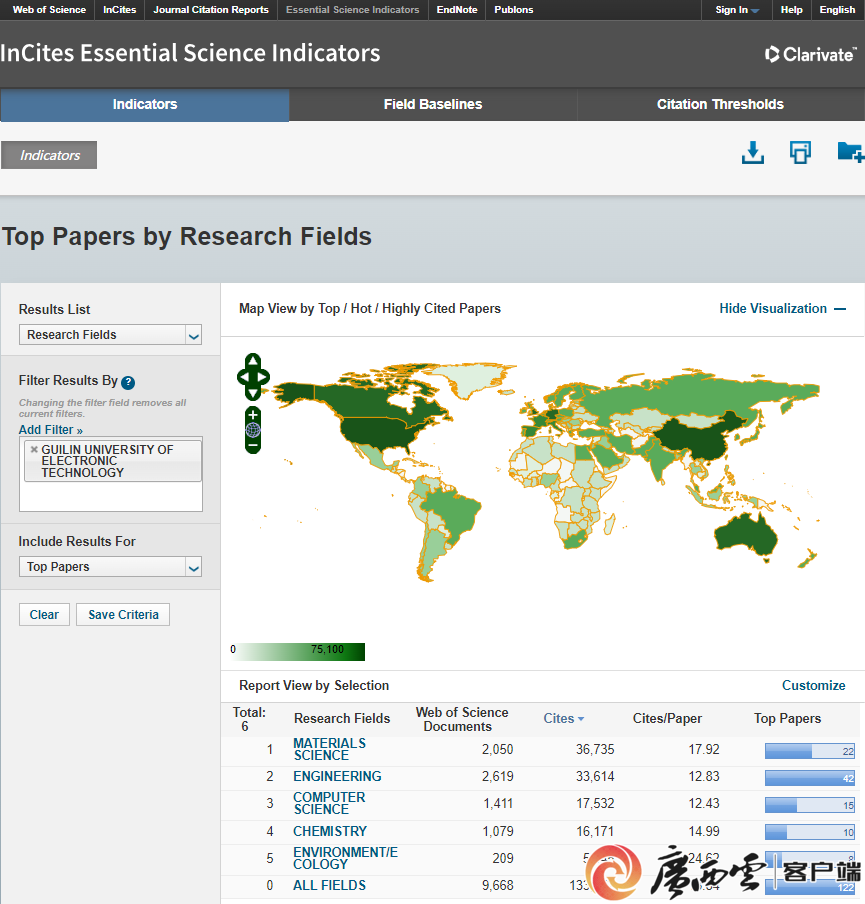Remove the Guilin University filter

pos(34,449)
